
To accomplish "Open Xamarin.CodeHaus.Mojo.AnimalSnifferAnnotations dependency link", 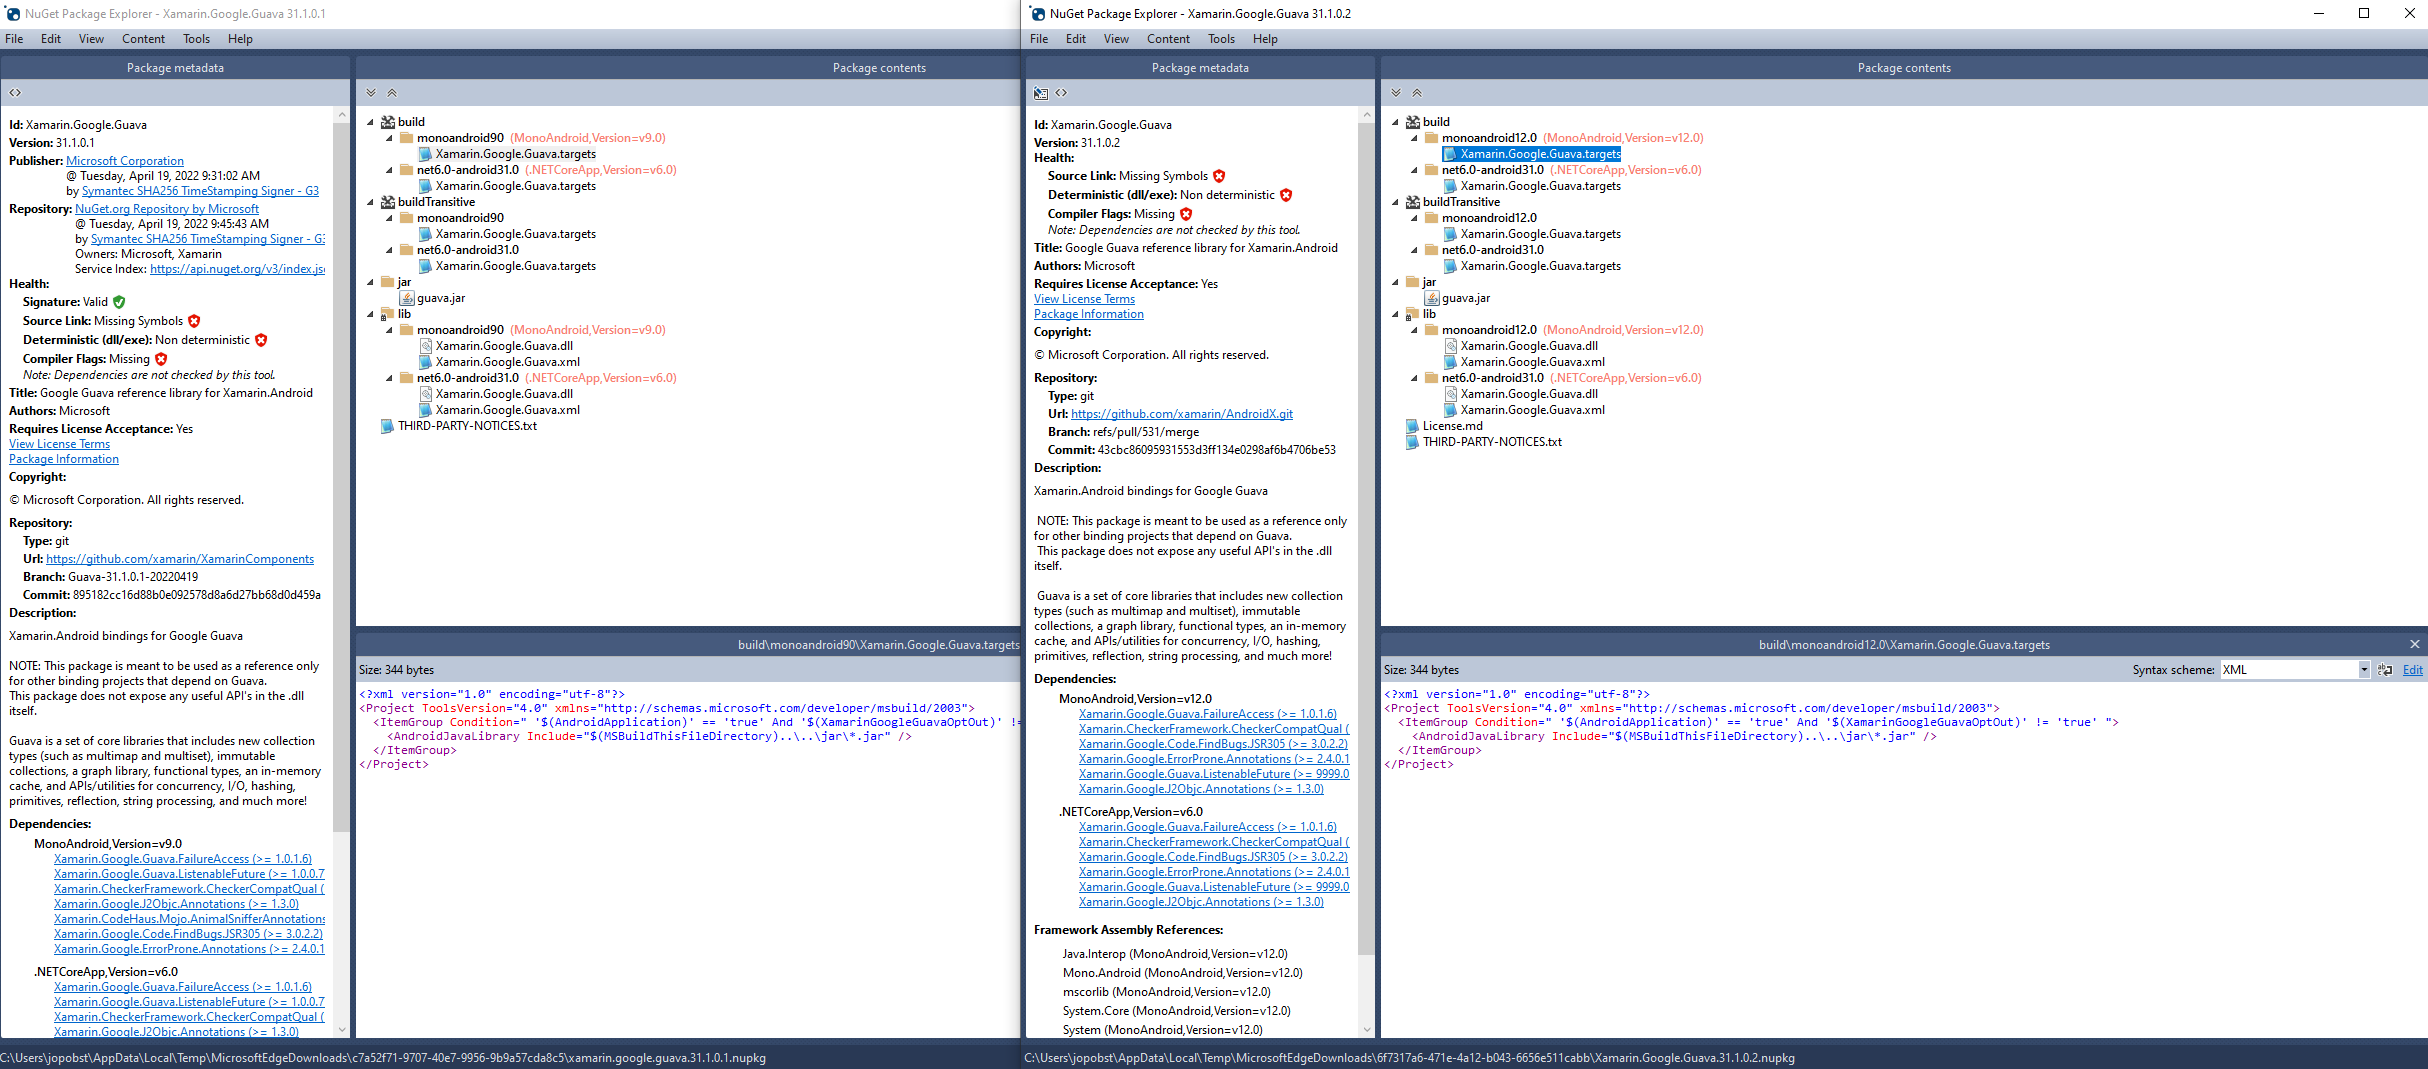I will (x=189, y=919).
